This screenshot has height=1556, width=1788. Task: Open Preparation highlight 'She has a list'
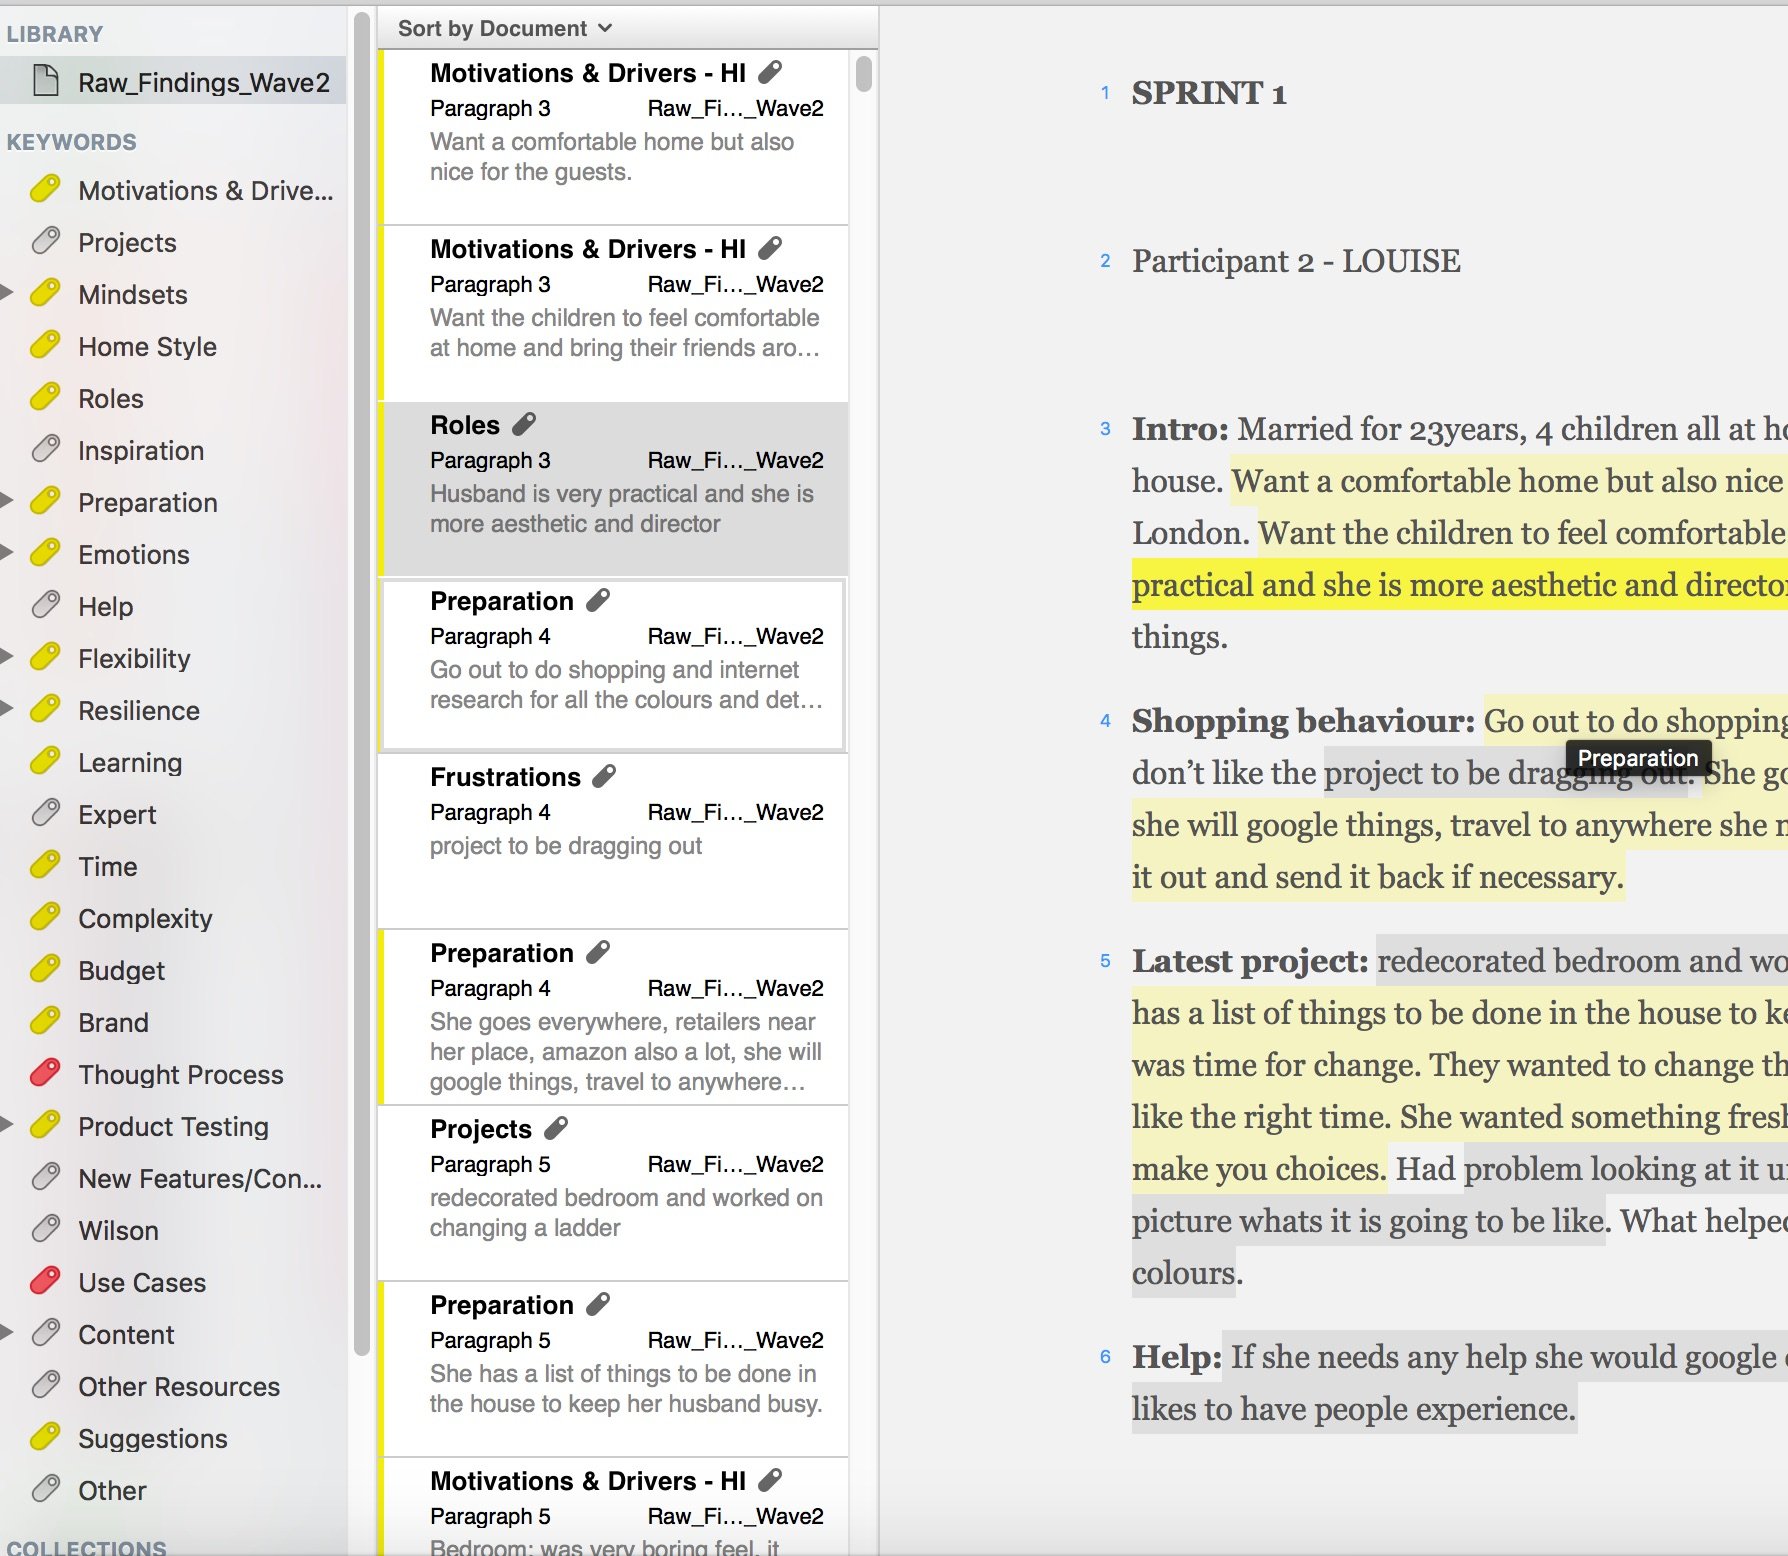point(614,1369)
